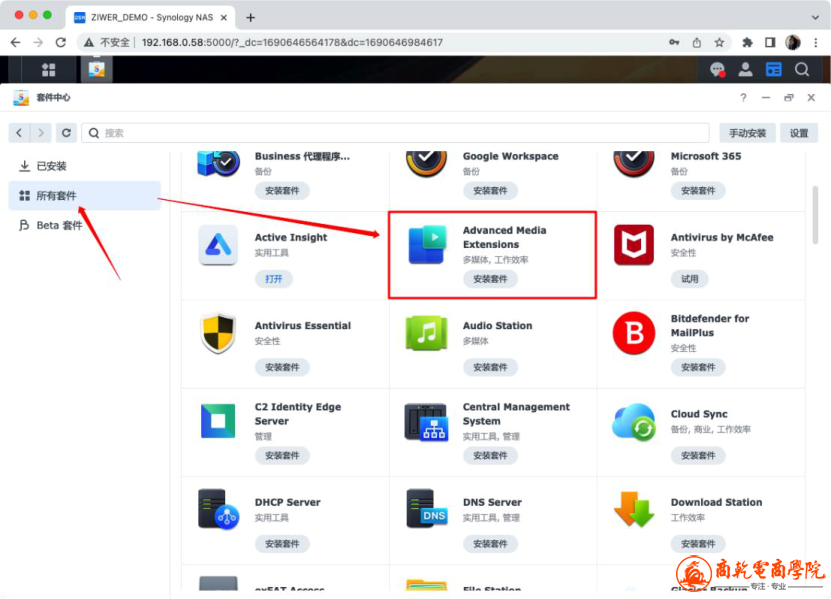
Task: Click the DHCP Server package icon
Action: point(218,509)
